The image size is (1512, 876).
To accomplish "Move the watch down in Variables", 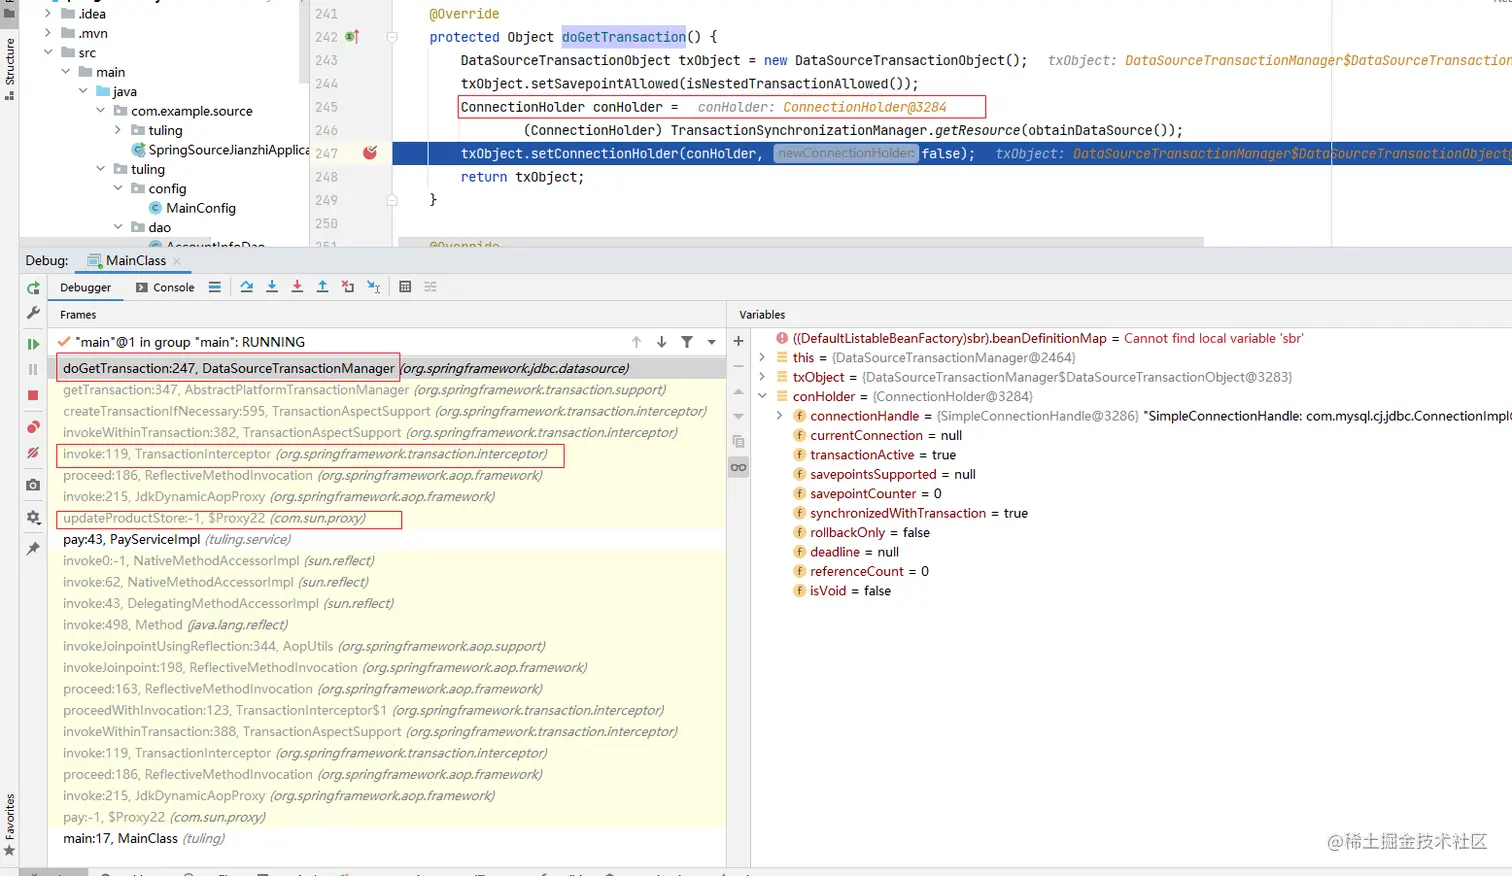I will point(739,416).
